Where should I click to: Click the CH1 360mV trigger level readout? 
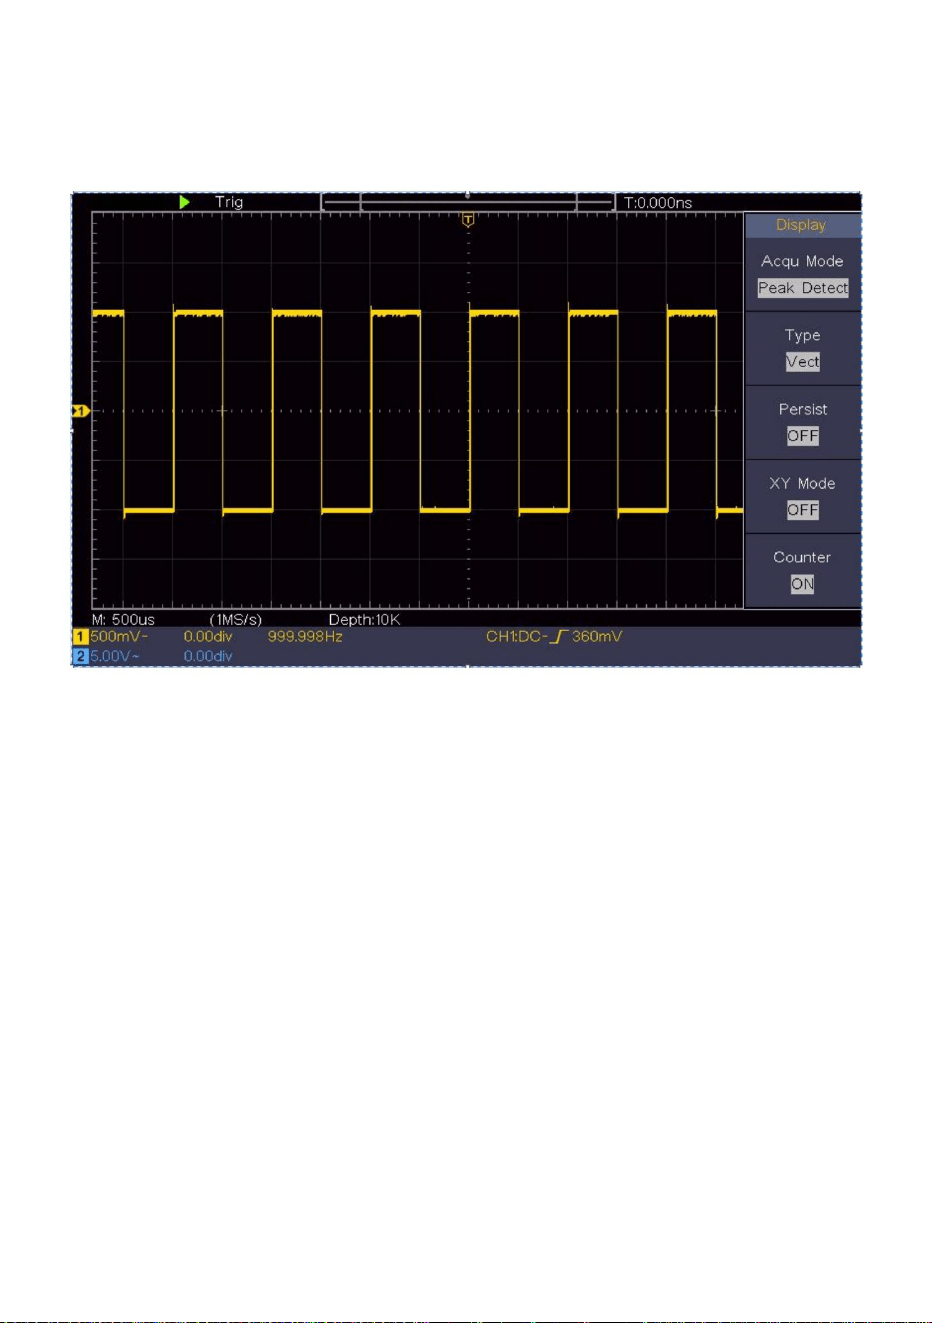tap(554, 637)
